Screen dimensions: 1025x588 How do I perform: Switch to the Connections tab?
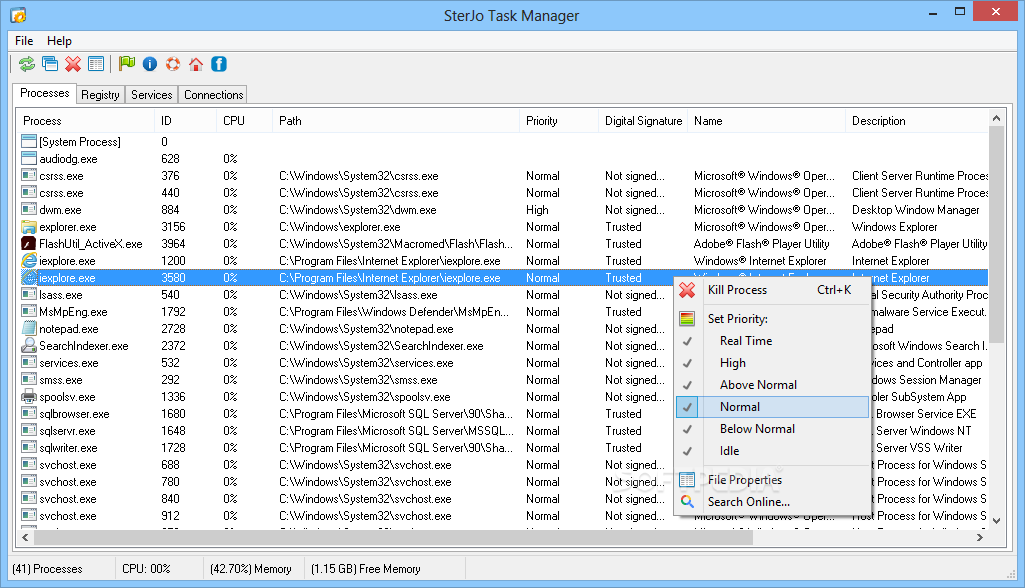coord(213,95)
